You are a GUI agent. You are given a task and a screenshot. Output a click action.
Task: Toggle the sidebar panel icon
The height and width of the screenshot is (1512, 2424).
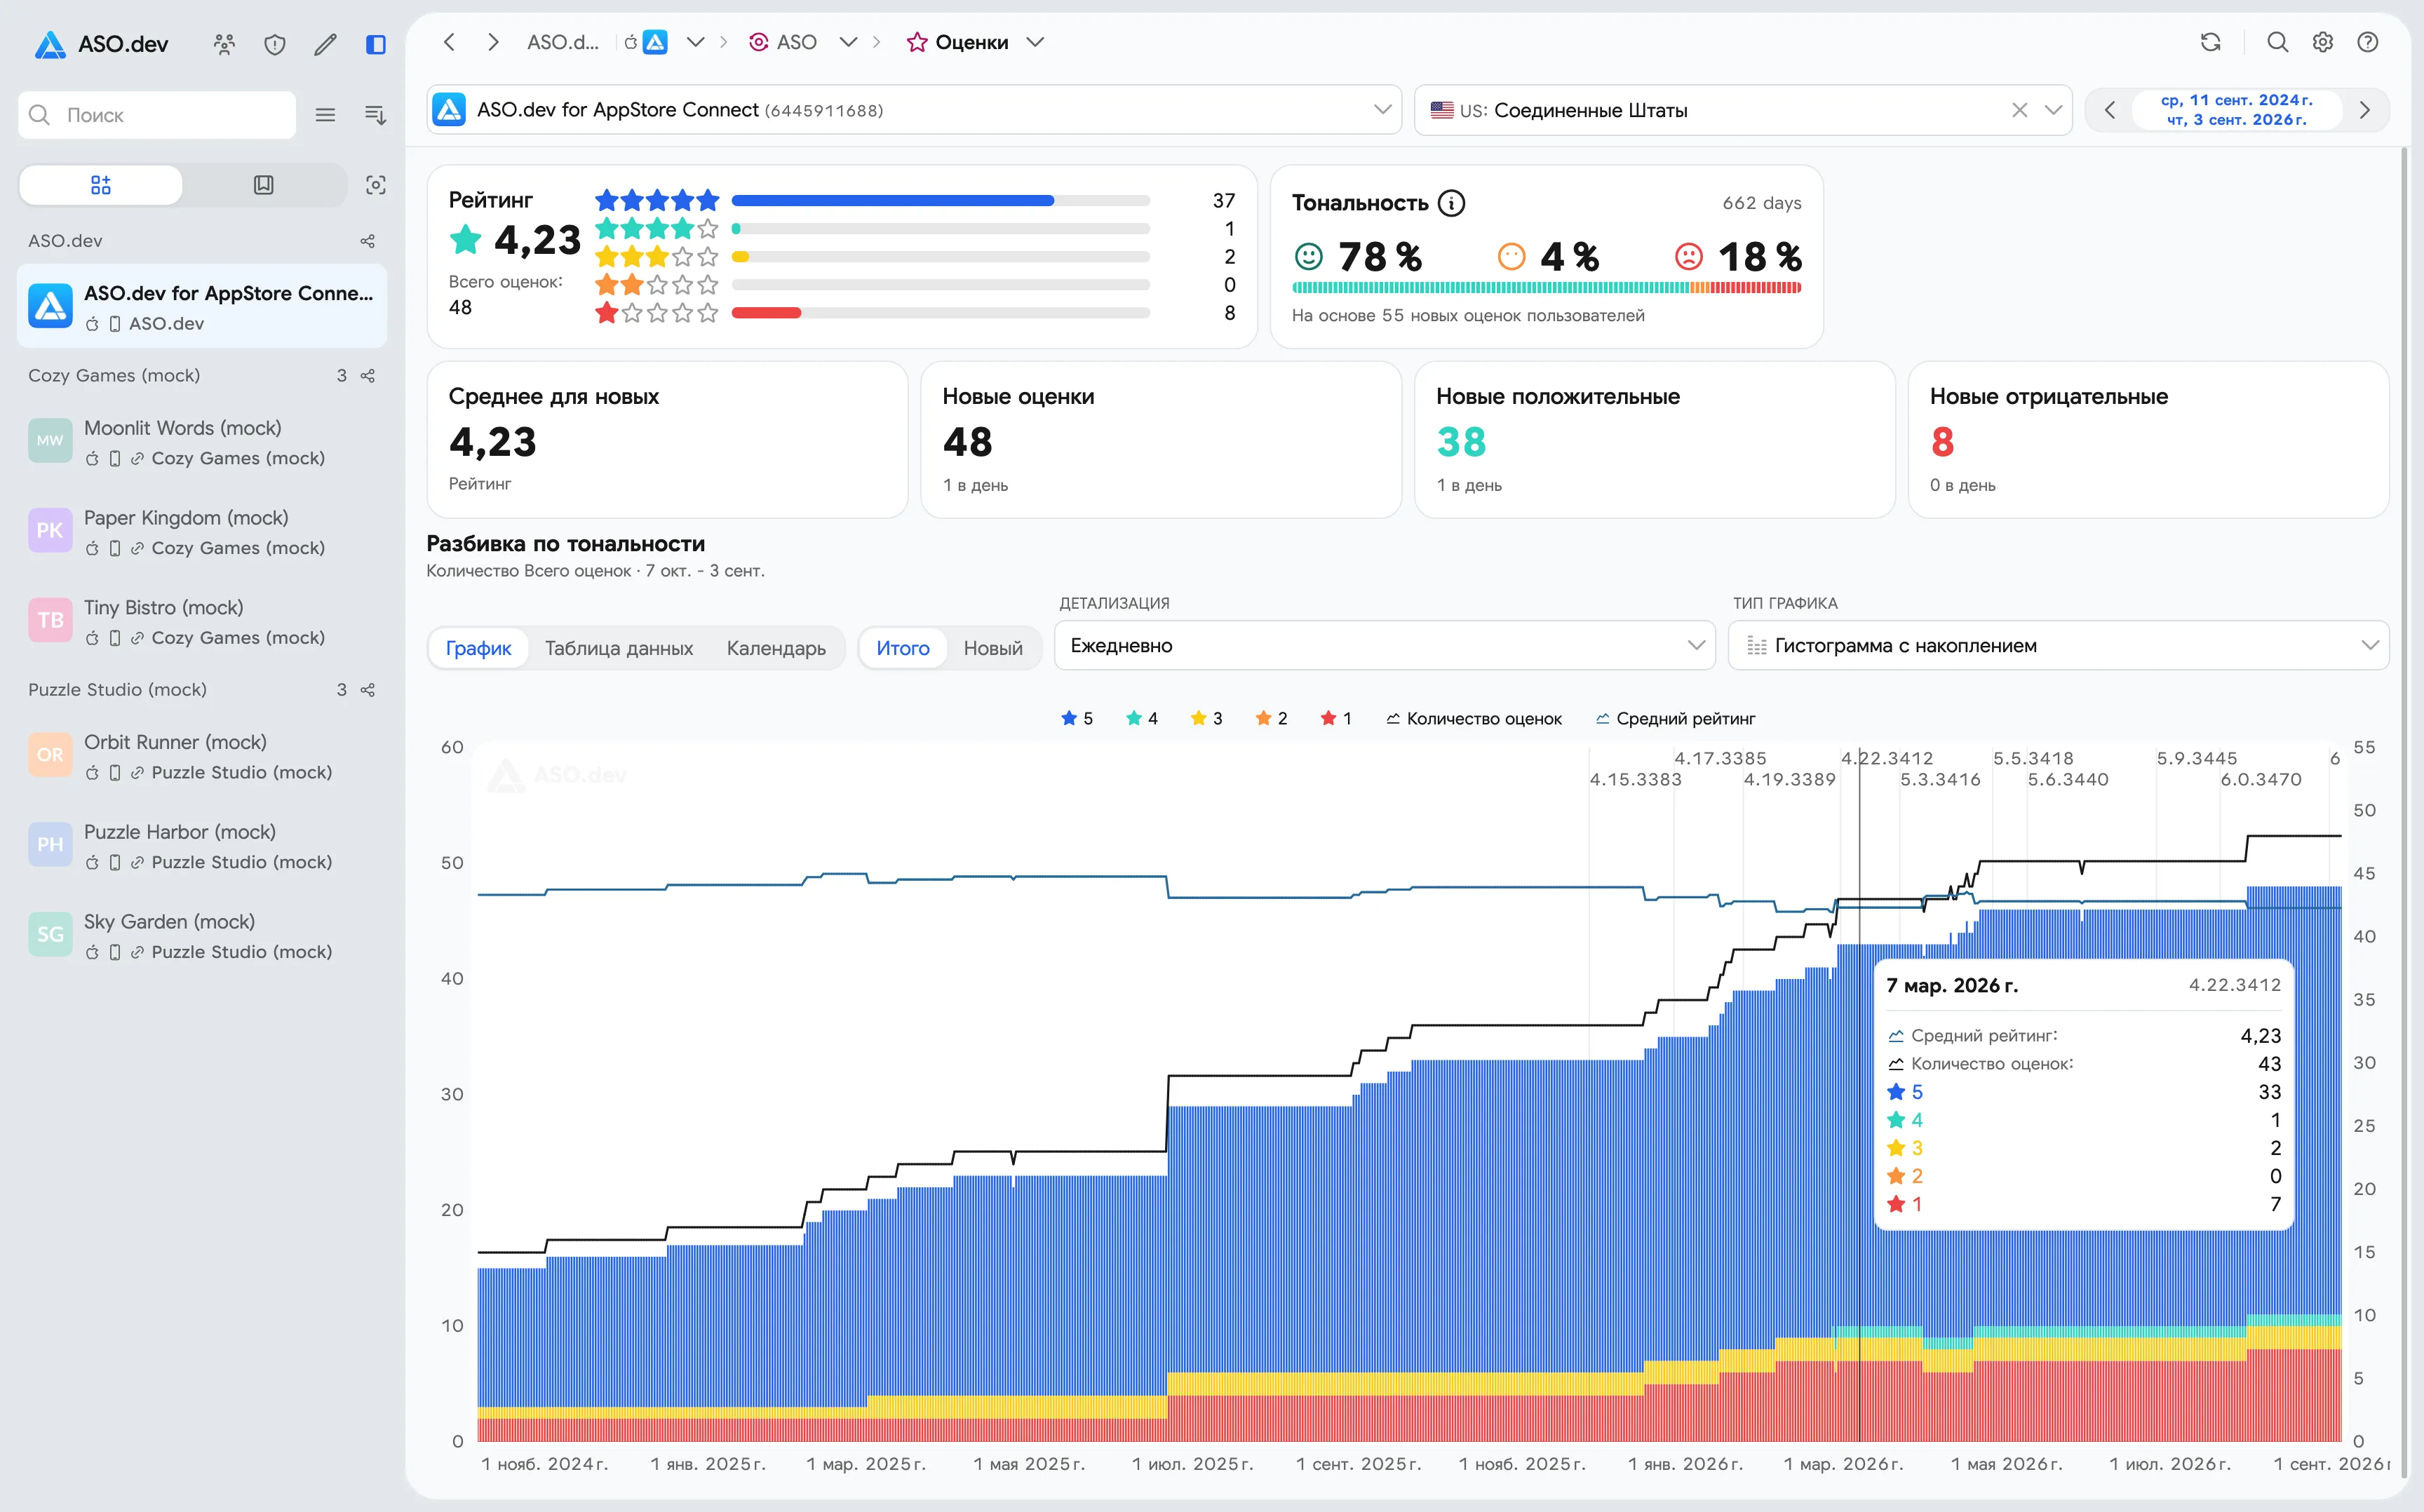[376, 44]
